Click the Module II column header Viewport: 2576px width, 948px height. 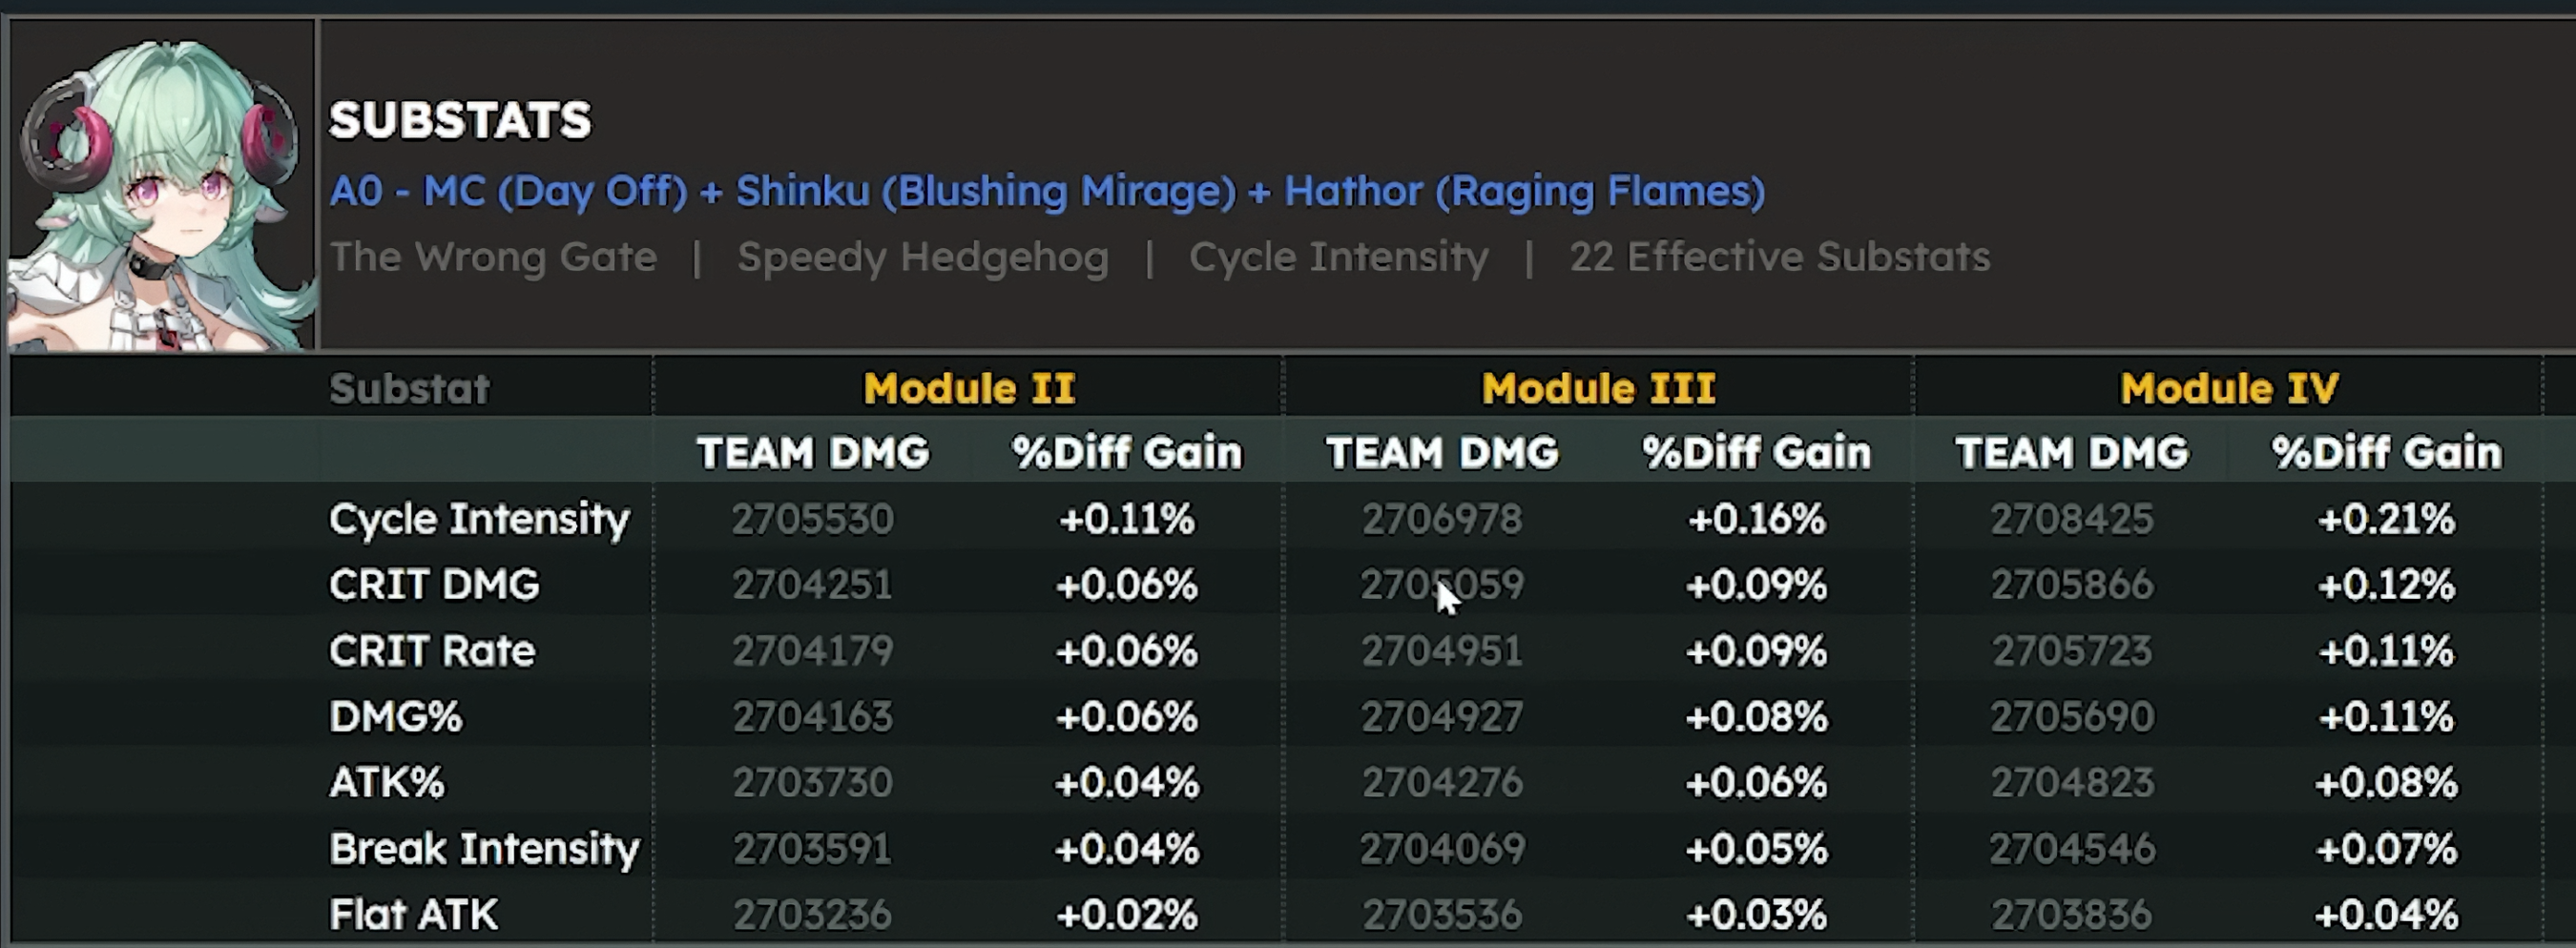[969, 388]
